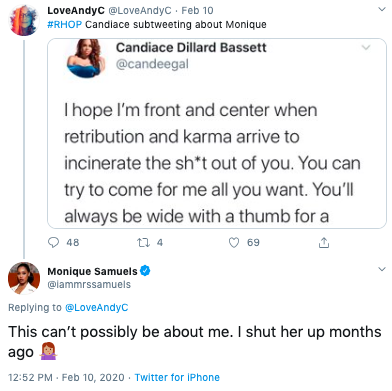Click the Twitter for iPhone link
This screenshot has width=392, height=391.
click(177, 377)
